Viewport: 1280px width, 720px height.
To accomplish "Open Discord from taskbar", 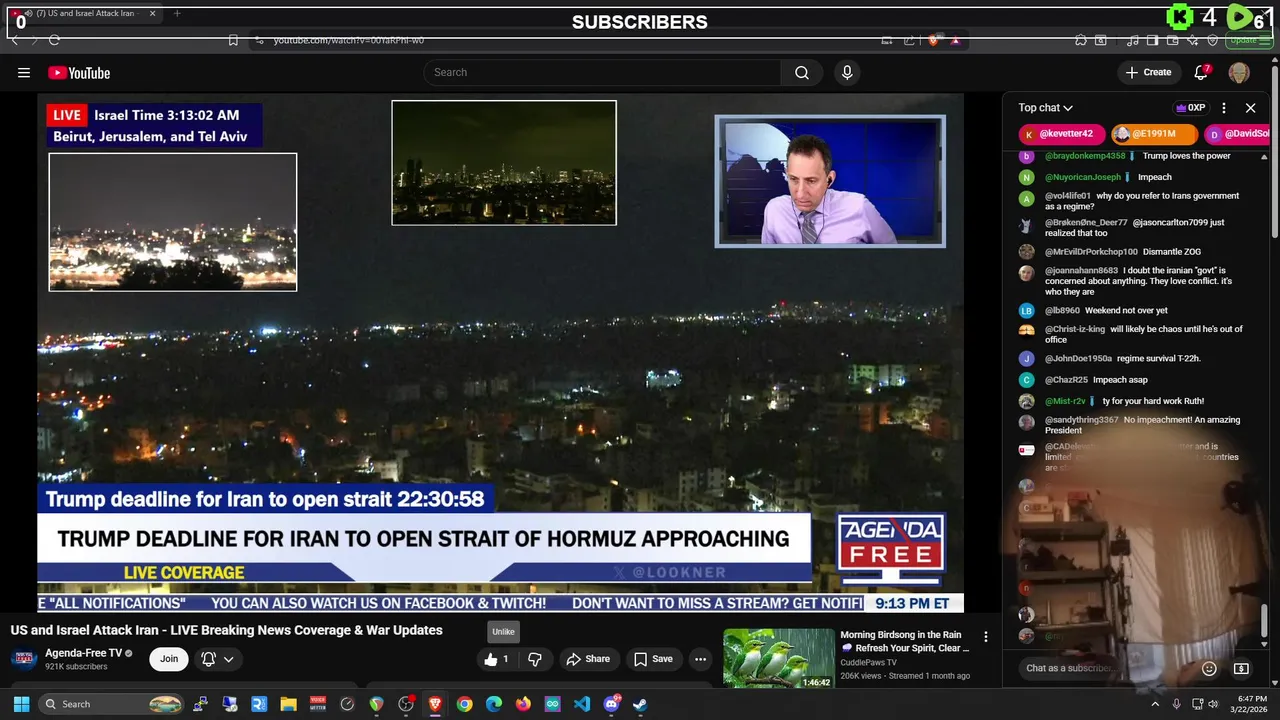I will (611, 704).
